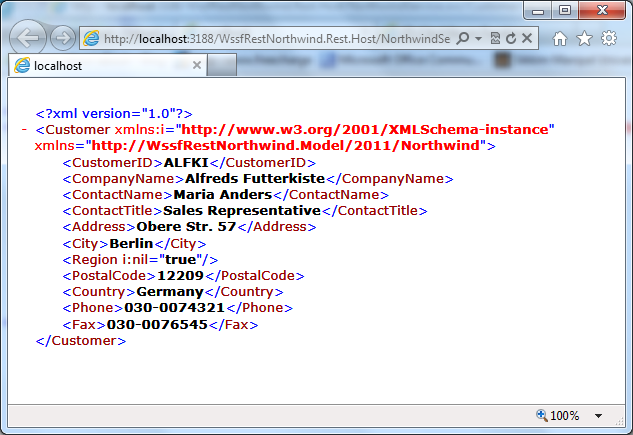Click the postal code 12209
Viewport: 633px width, 435px height.
[180, 276]
